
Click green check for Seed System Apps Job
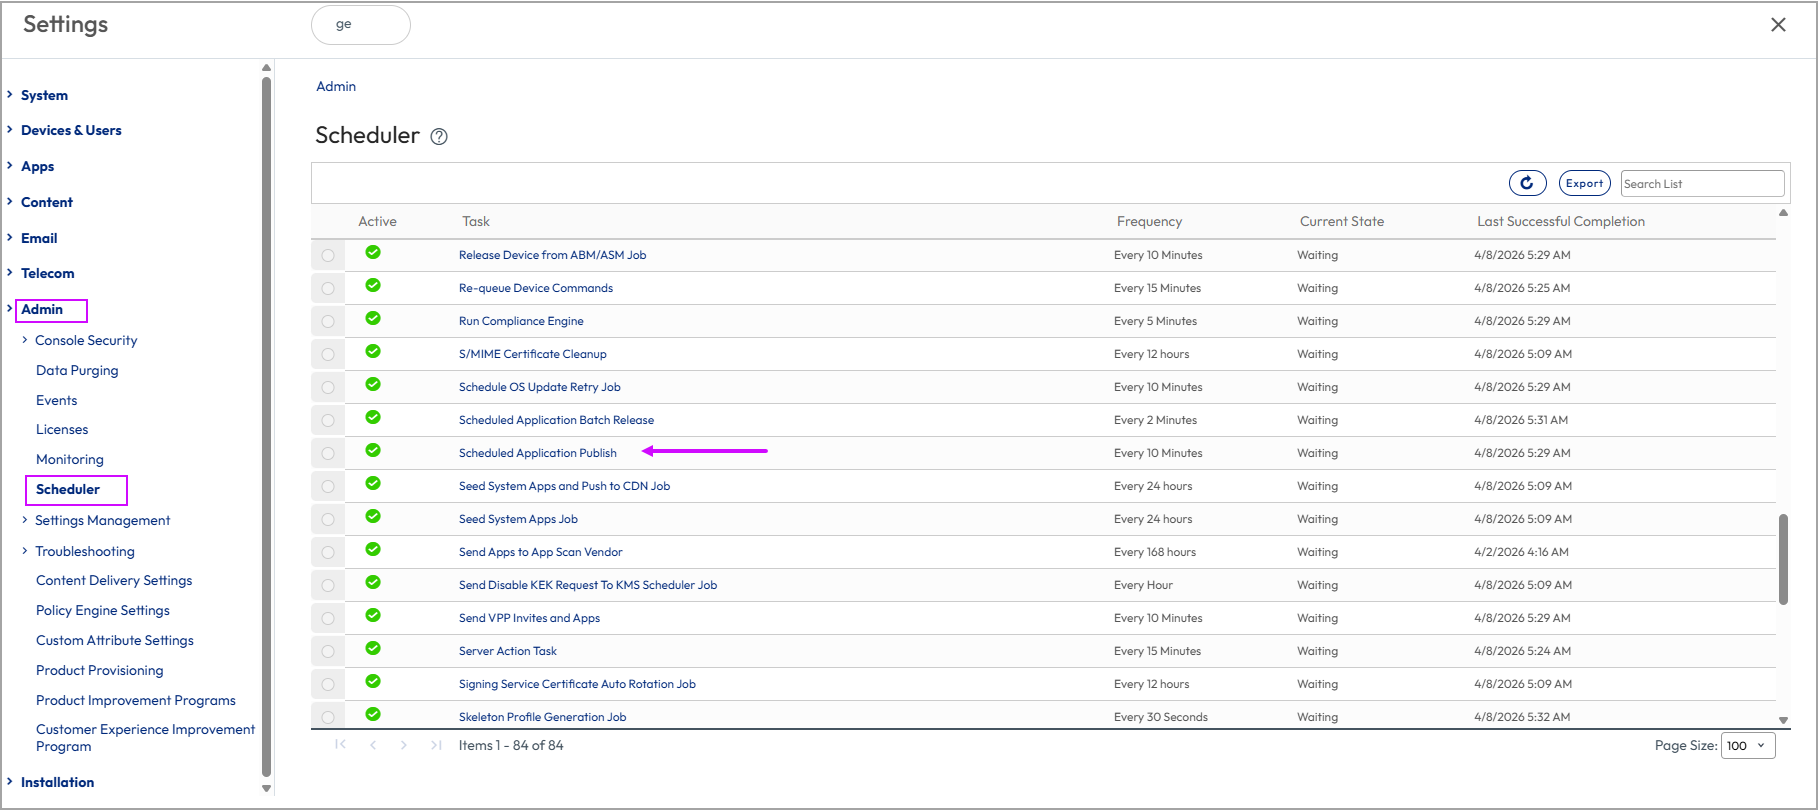click(x=373, y=516)
